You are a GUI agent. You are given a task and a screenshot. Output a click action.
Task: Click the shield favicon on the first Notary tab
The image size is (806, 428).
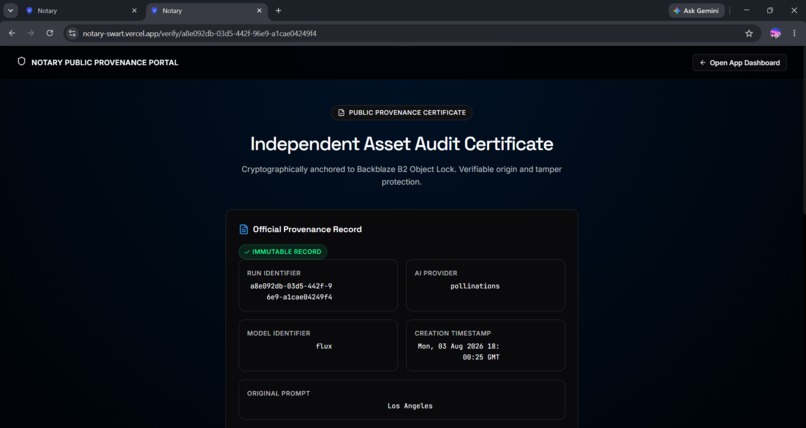pyautogui.click(x=29, y=11)
